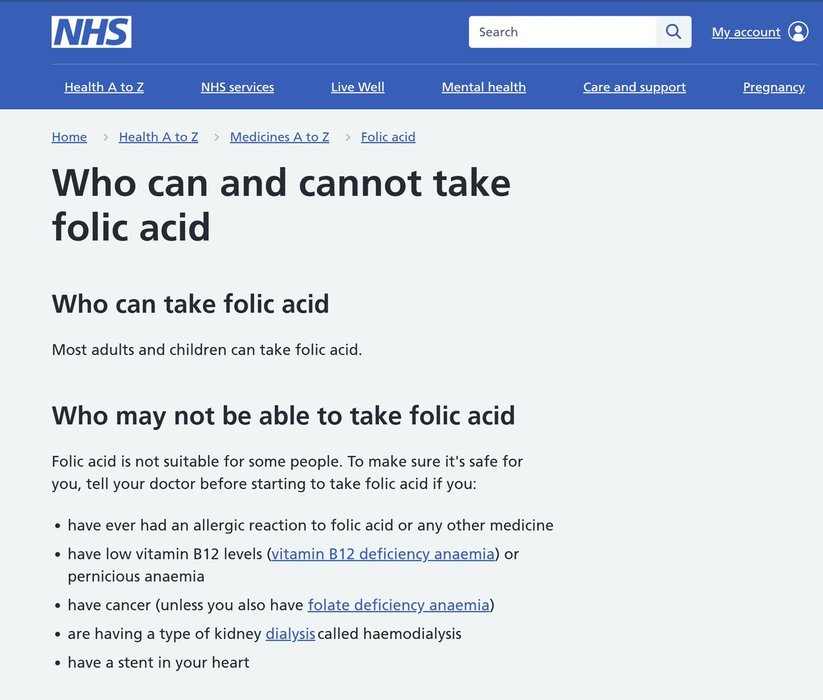Return to Folic acid breadcrumb page
The height and width of the screenshot is (700, 823).
(388, 137)
